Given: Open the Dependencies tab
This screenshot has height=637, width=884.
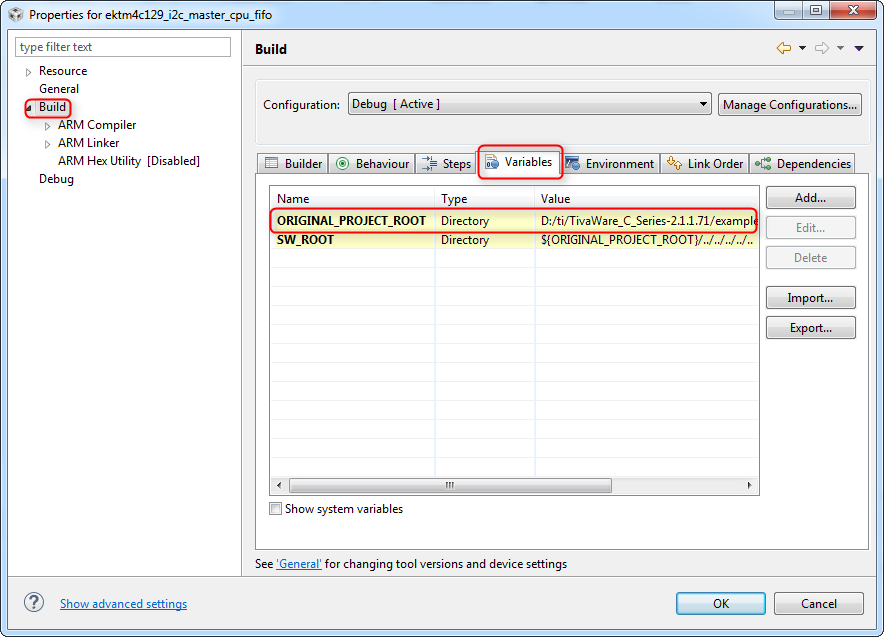Looking at the screenshot, I should pyautogui.click(x=803, y=163).
